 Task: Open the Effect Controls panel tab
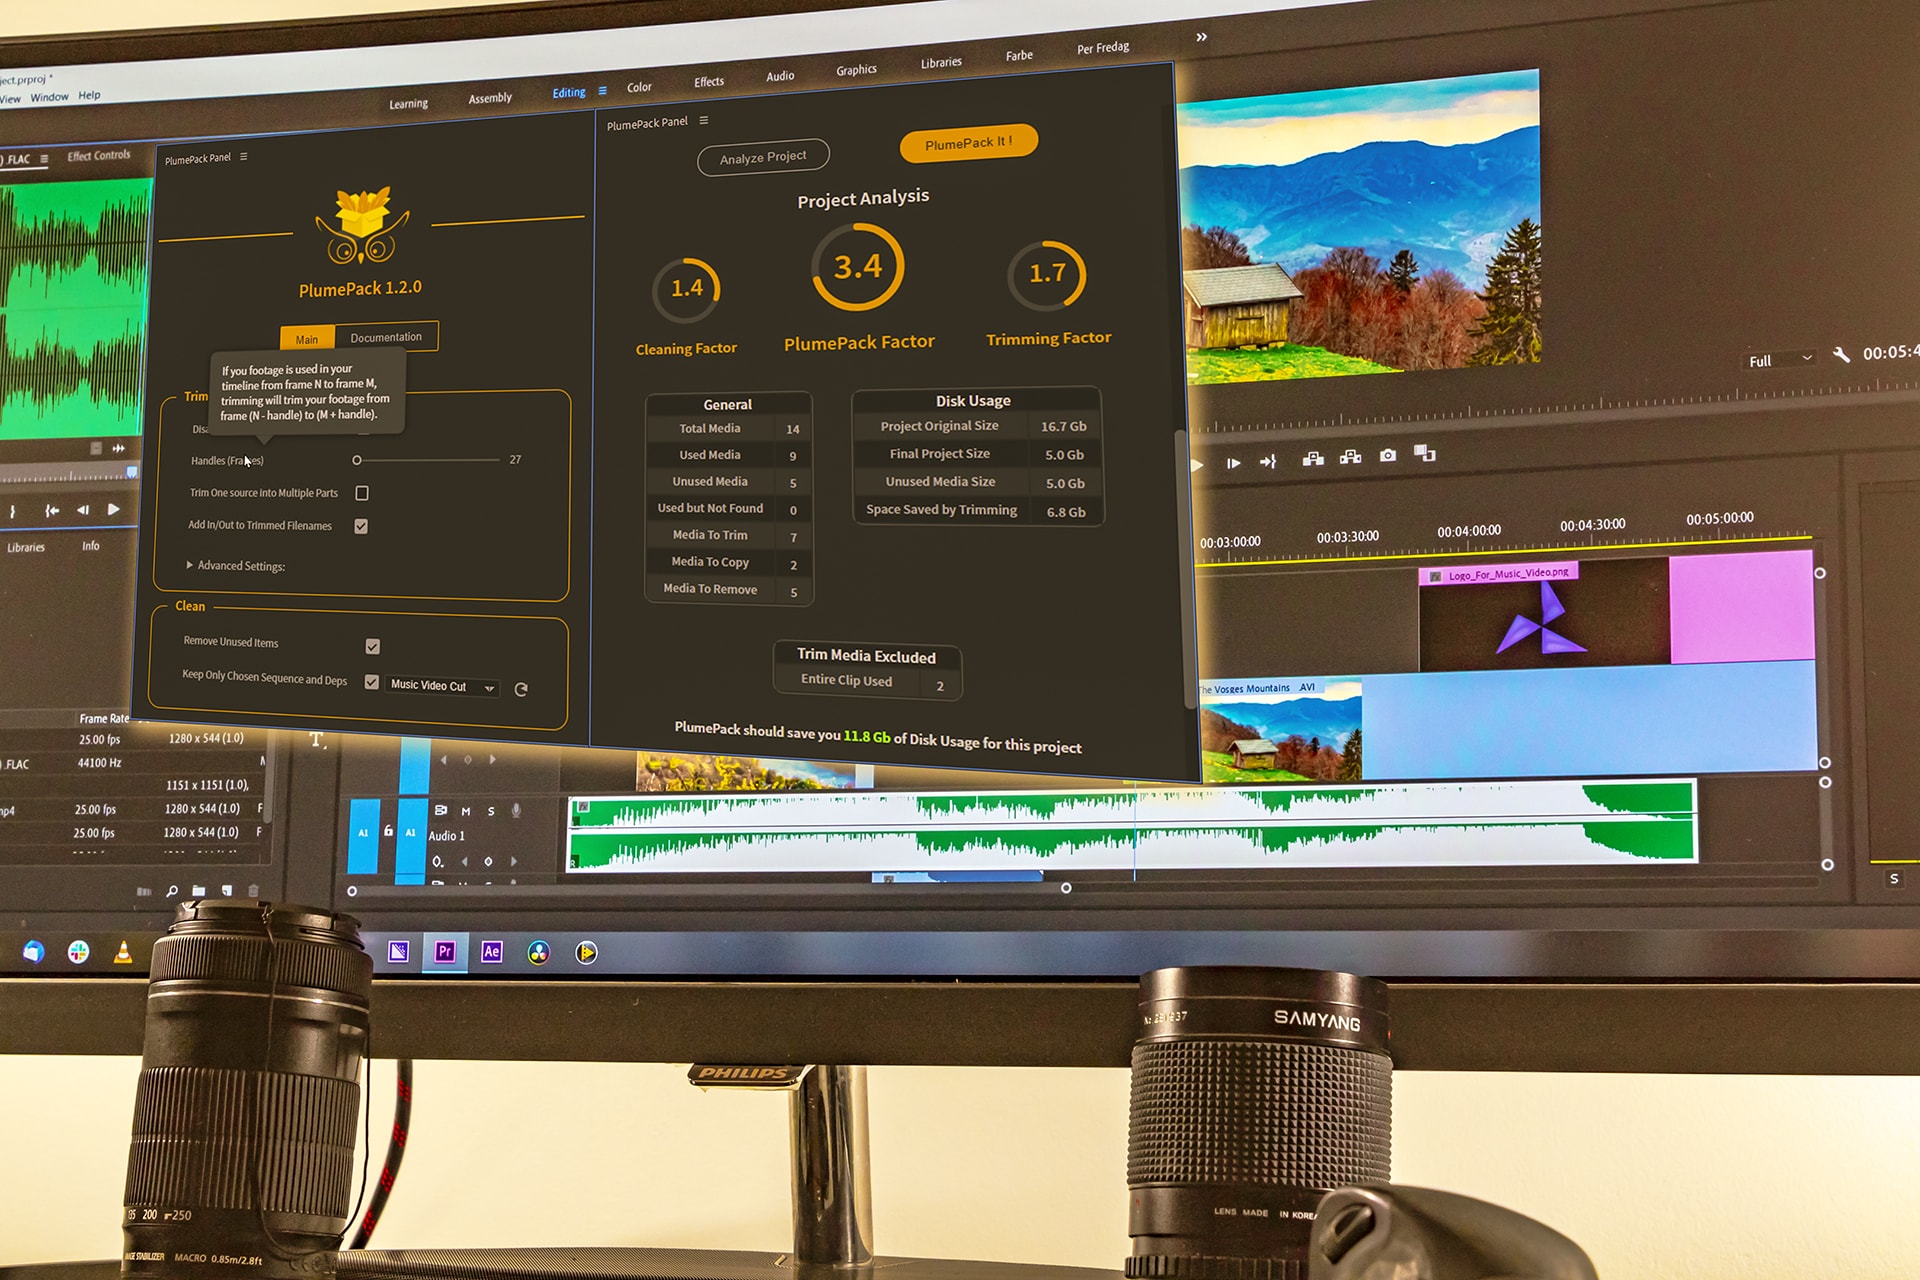click(98, 156)
